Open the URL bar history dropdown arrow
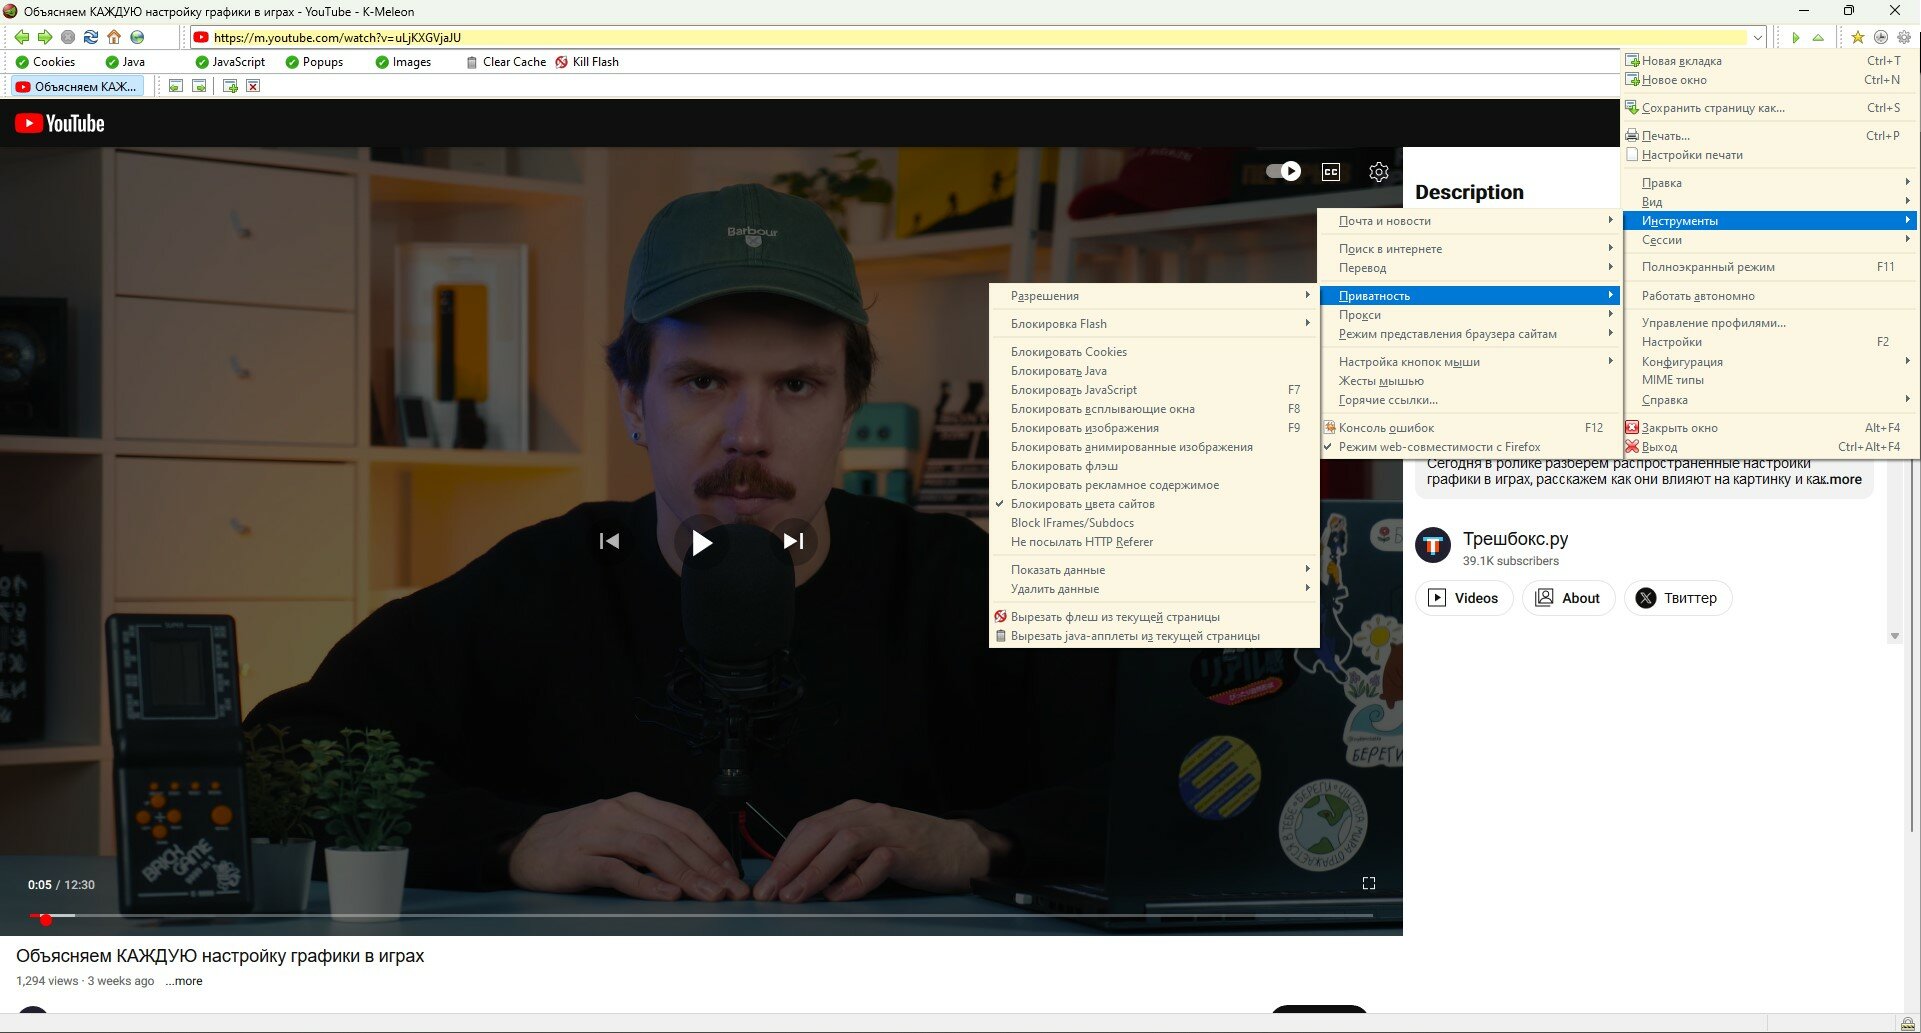 pos(1757,38)
